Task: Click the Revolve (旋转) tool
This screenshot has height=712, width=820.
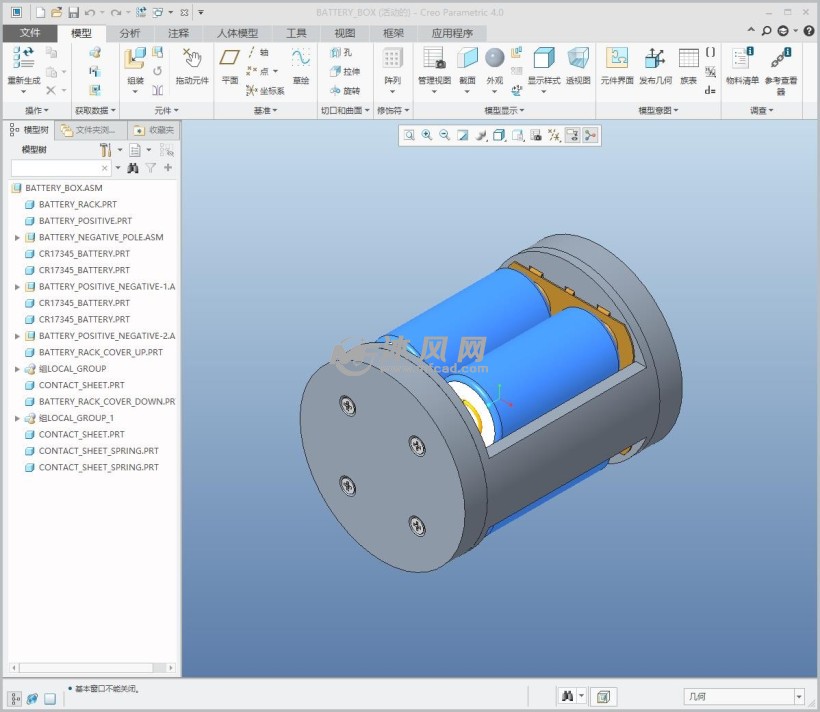Action: coord(345,91)
